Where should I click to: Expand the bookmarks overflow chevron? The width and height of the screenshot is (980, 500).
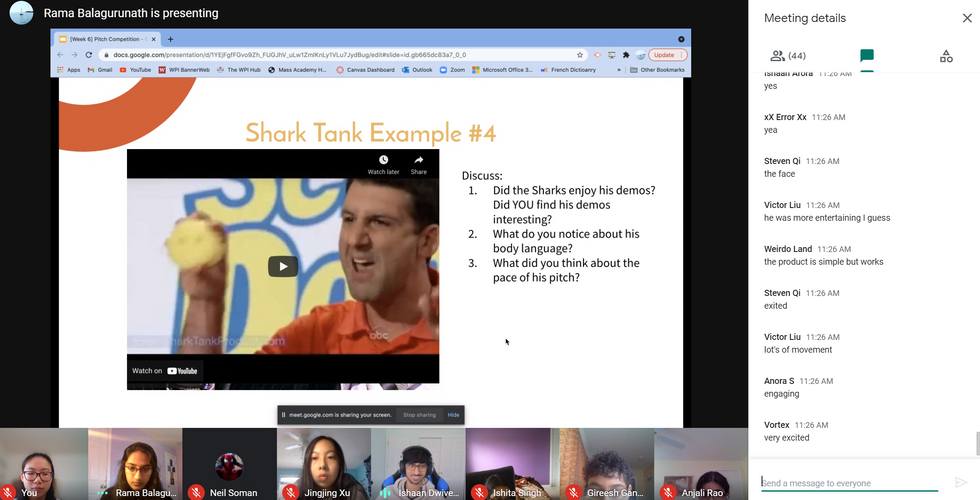(619, 70)
